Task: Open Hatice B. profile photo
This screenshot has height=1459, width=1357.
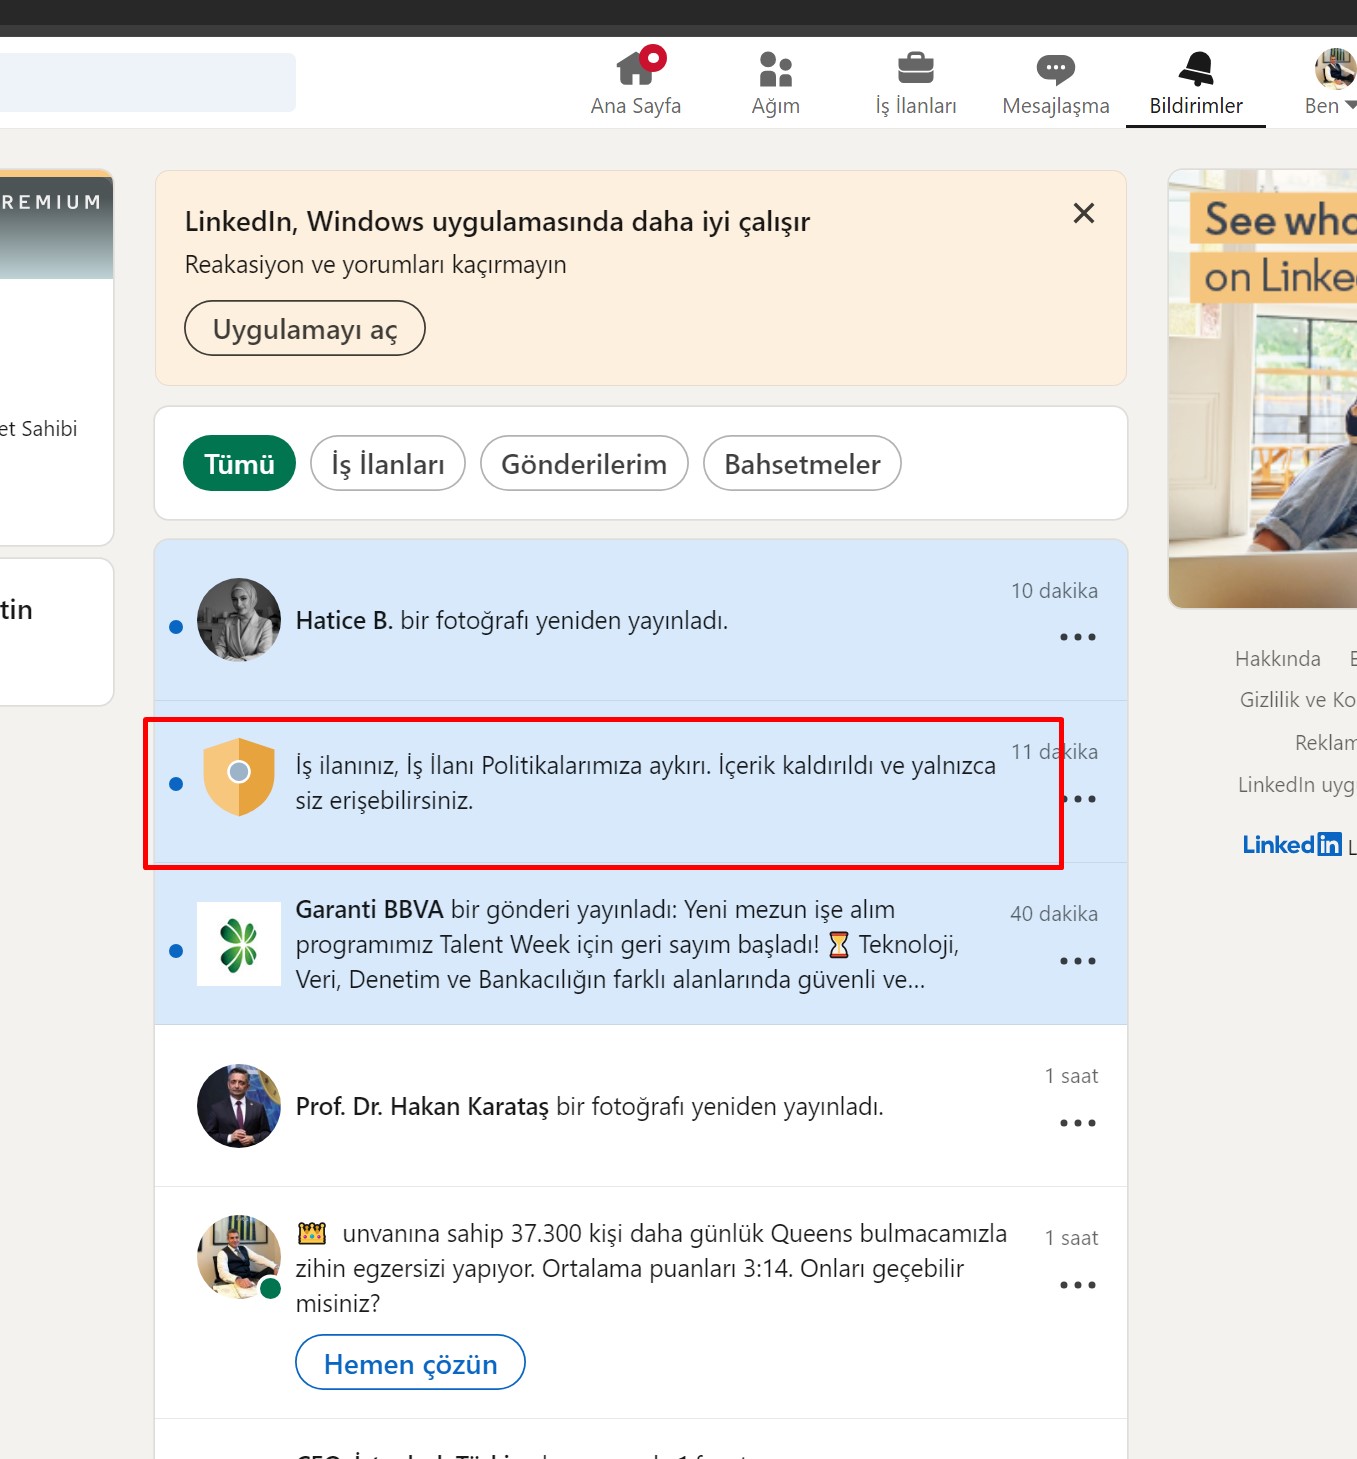Action: (x=239, y=620)
